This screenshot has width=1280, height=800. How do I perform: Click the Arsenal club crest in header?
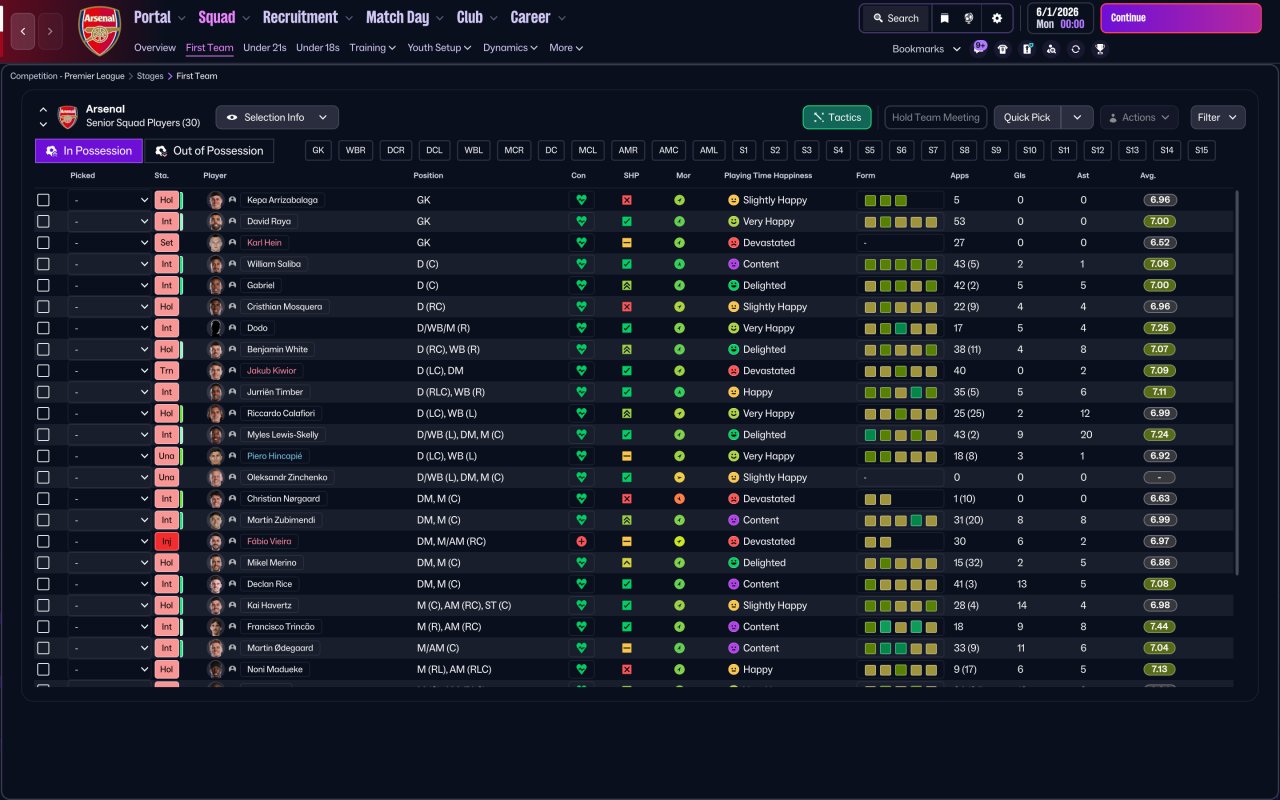coord(99,31)
